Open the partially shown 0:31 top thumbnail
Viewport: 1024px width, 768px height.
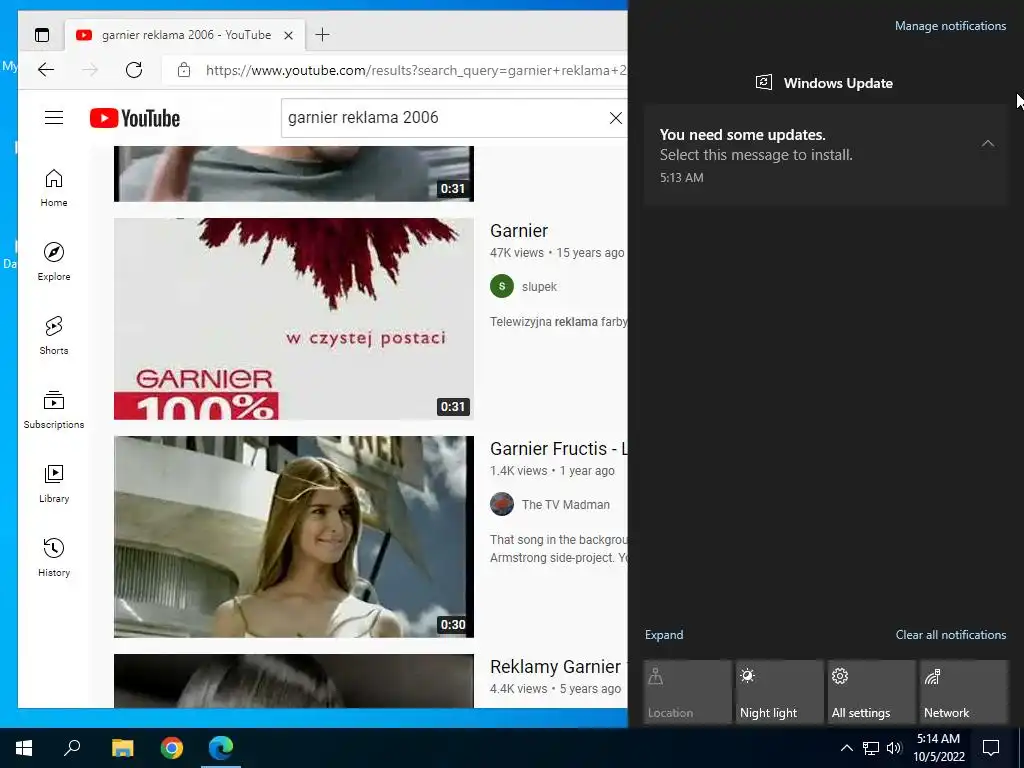(x=294, y=174)
